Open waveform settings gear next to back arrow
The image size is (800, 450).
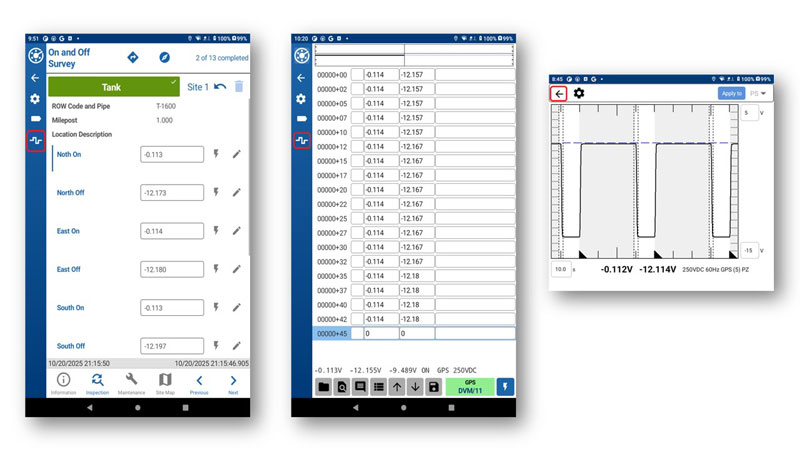click(x=579, y=93)
